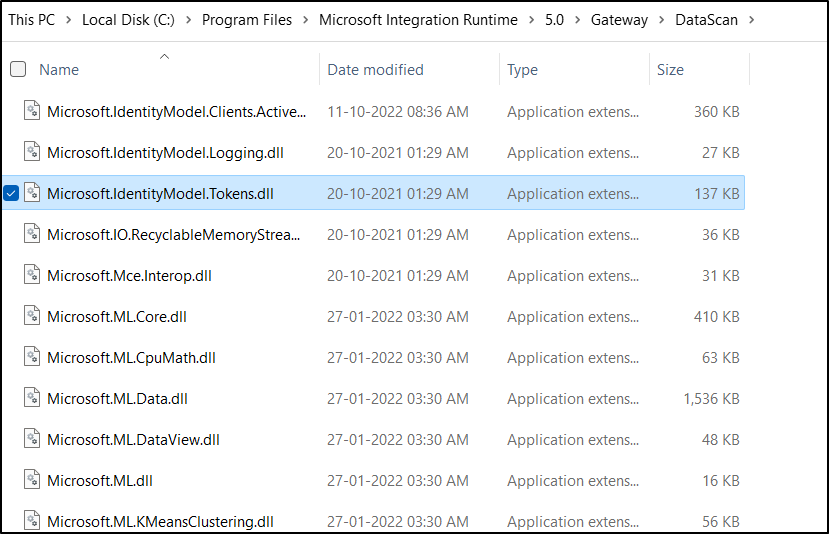829x534 pixels.
Task: Expand the chevron after DataScan breadcrumb
Action: (751, 20)
